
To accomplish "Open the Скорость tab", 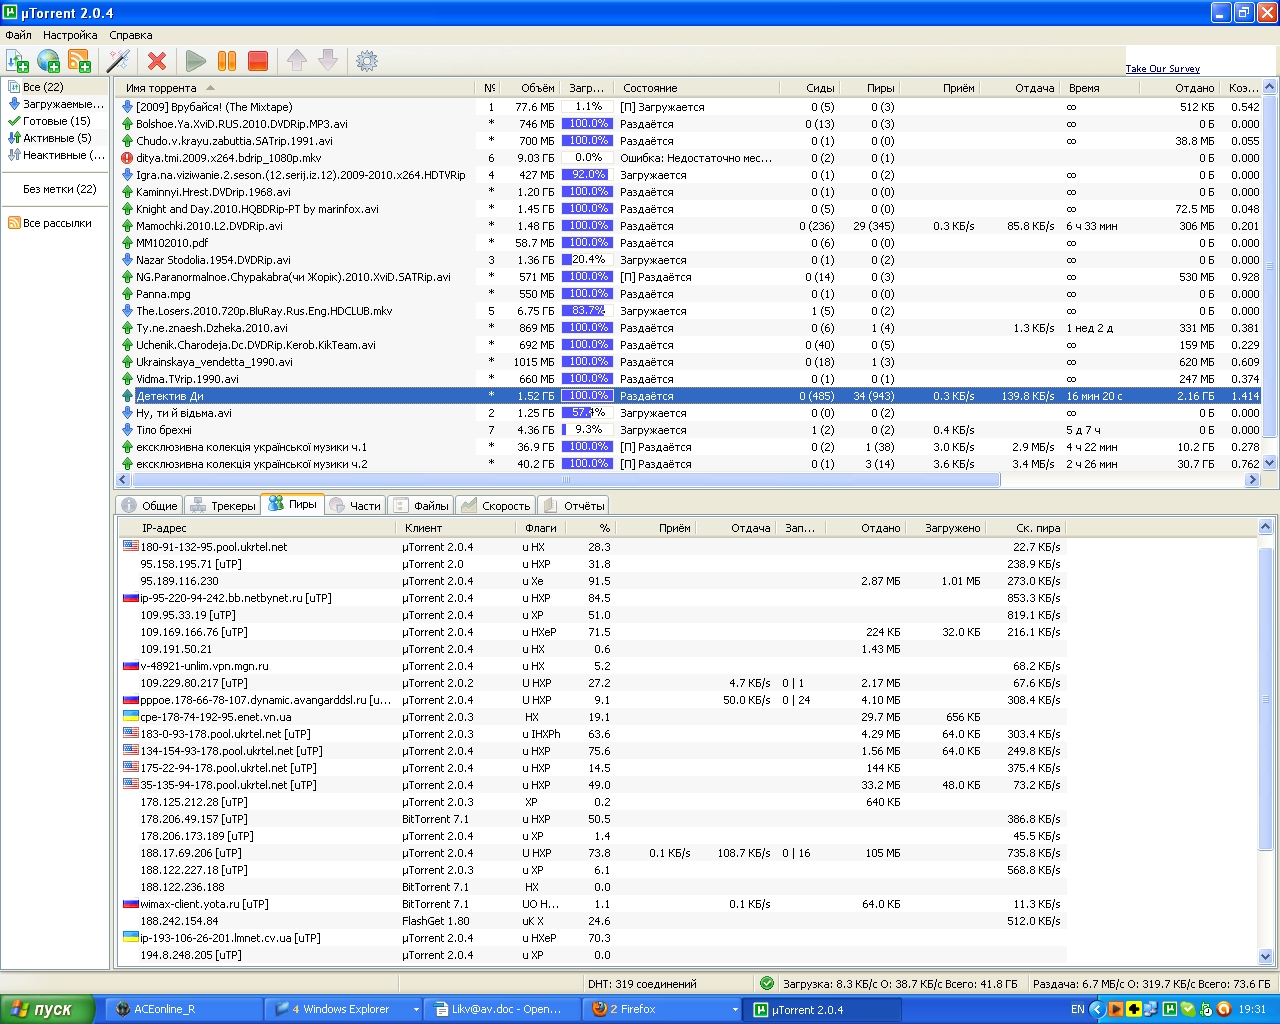I will pyautogui.click(x=496, y=506).
